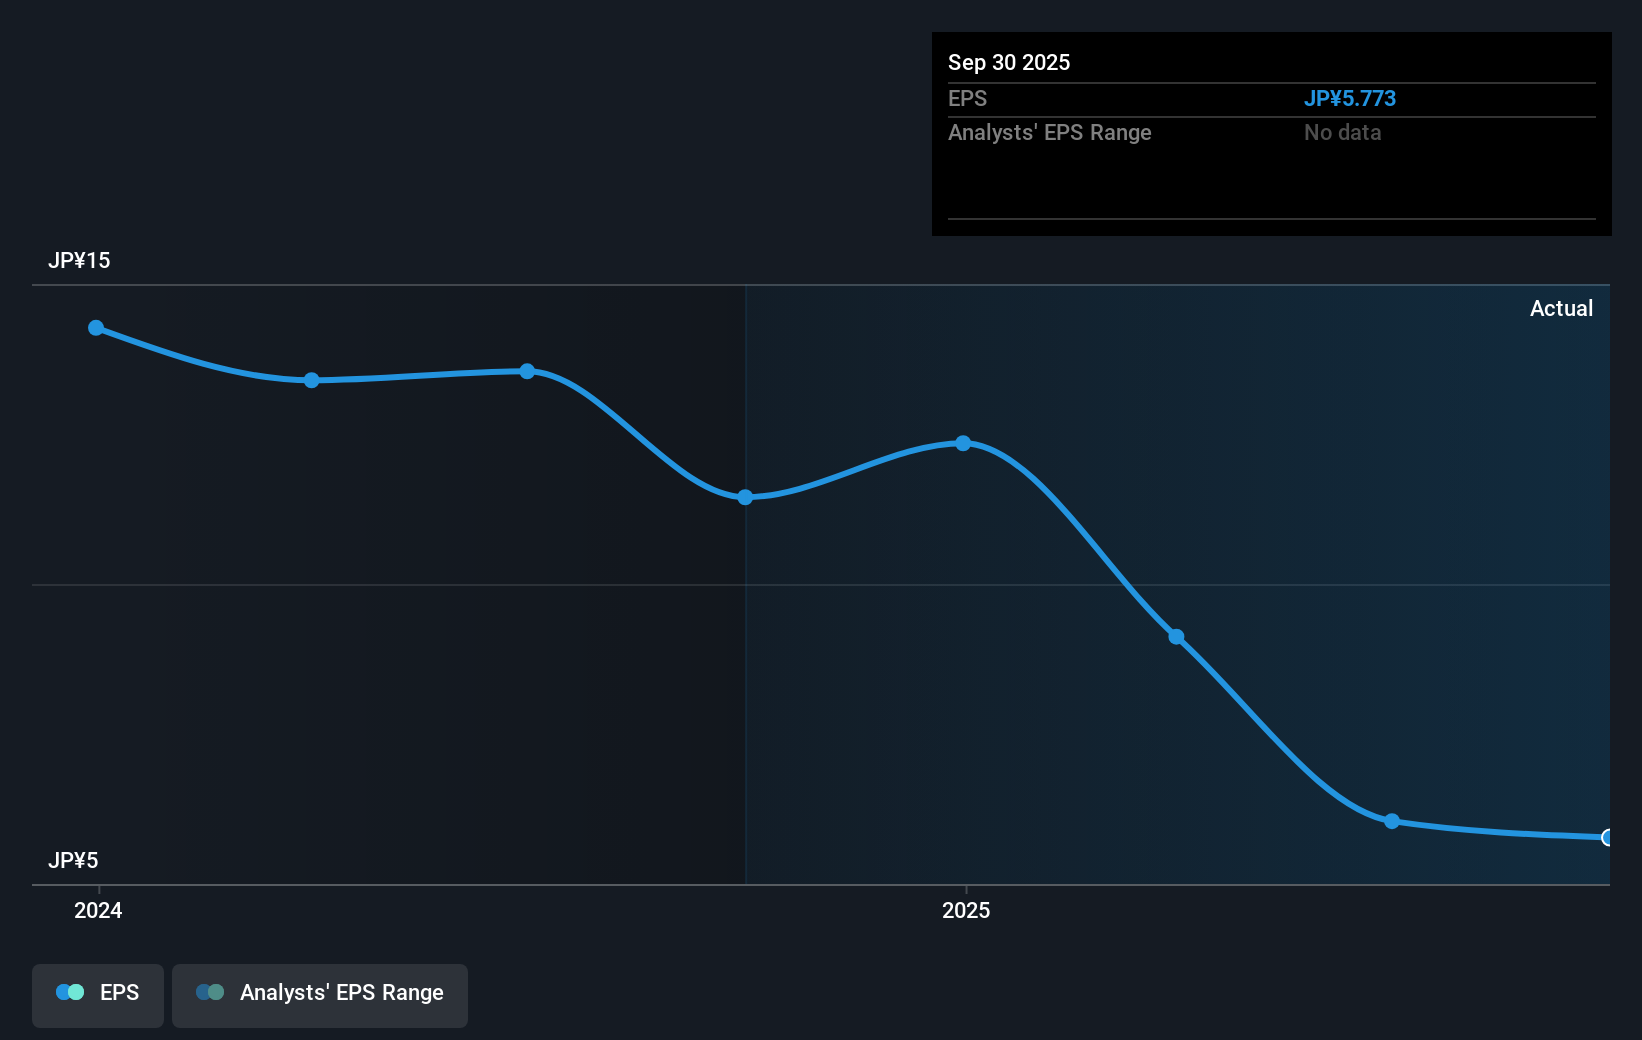
Task: Select the lowest EPS data point at chart right
Action: [x=1608, y=837]
